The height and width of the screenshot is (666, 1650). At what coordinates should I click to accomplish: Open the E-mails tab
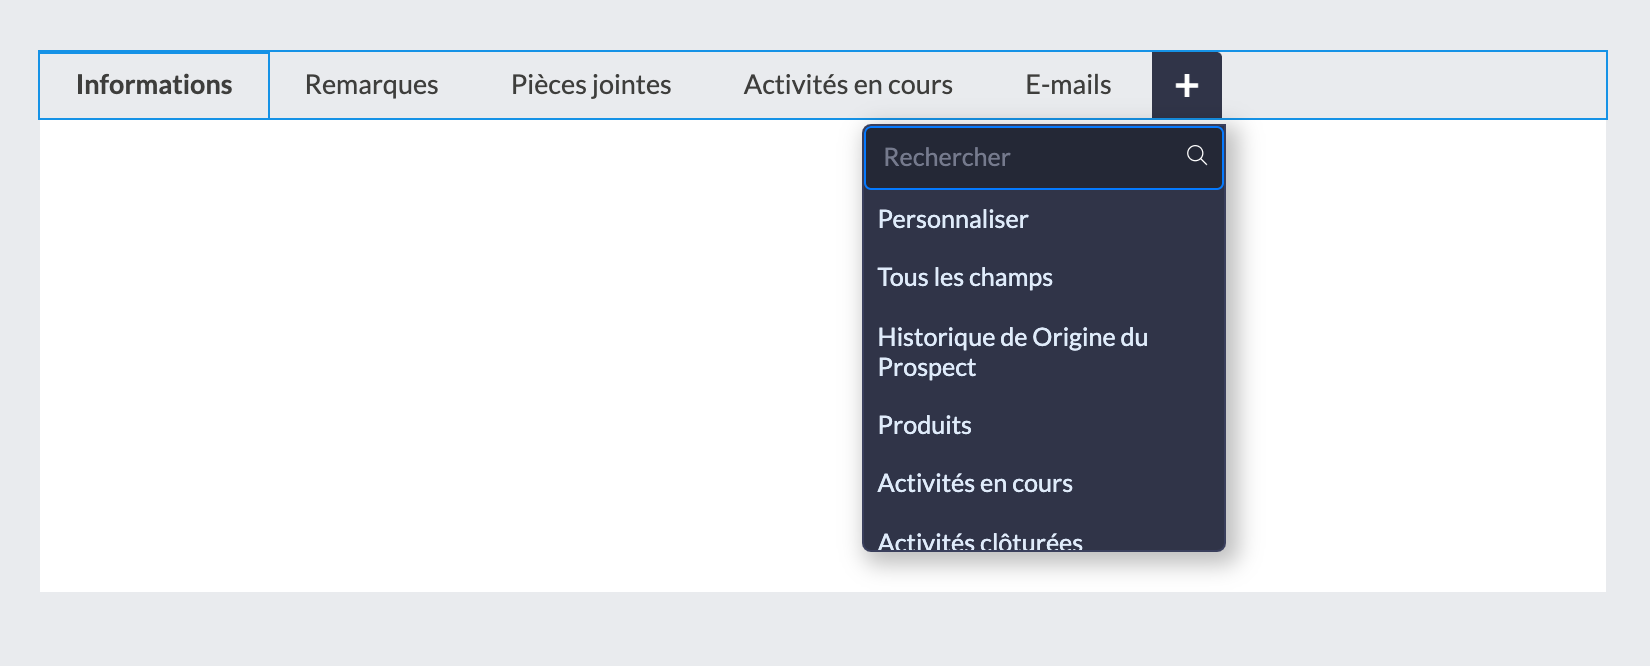tap(1068, 85)
